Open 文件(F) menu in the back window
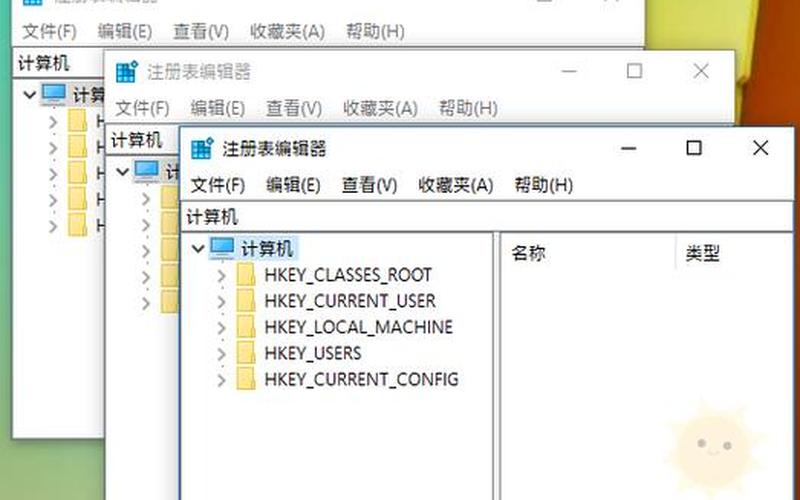Screen dimensions: 800x500 49,32
